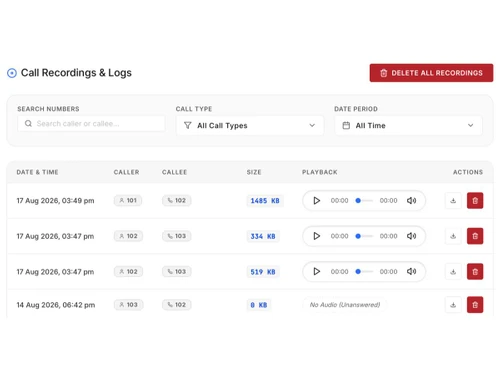
Task: Click the Delete All Recordings button
Action: tap(431, 73)
